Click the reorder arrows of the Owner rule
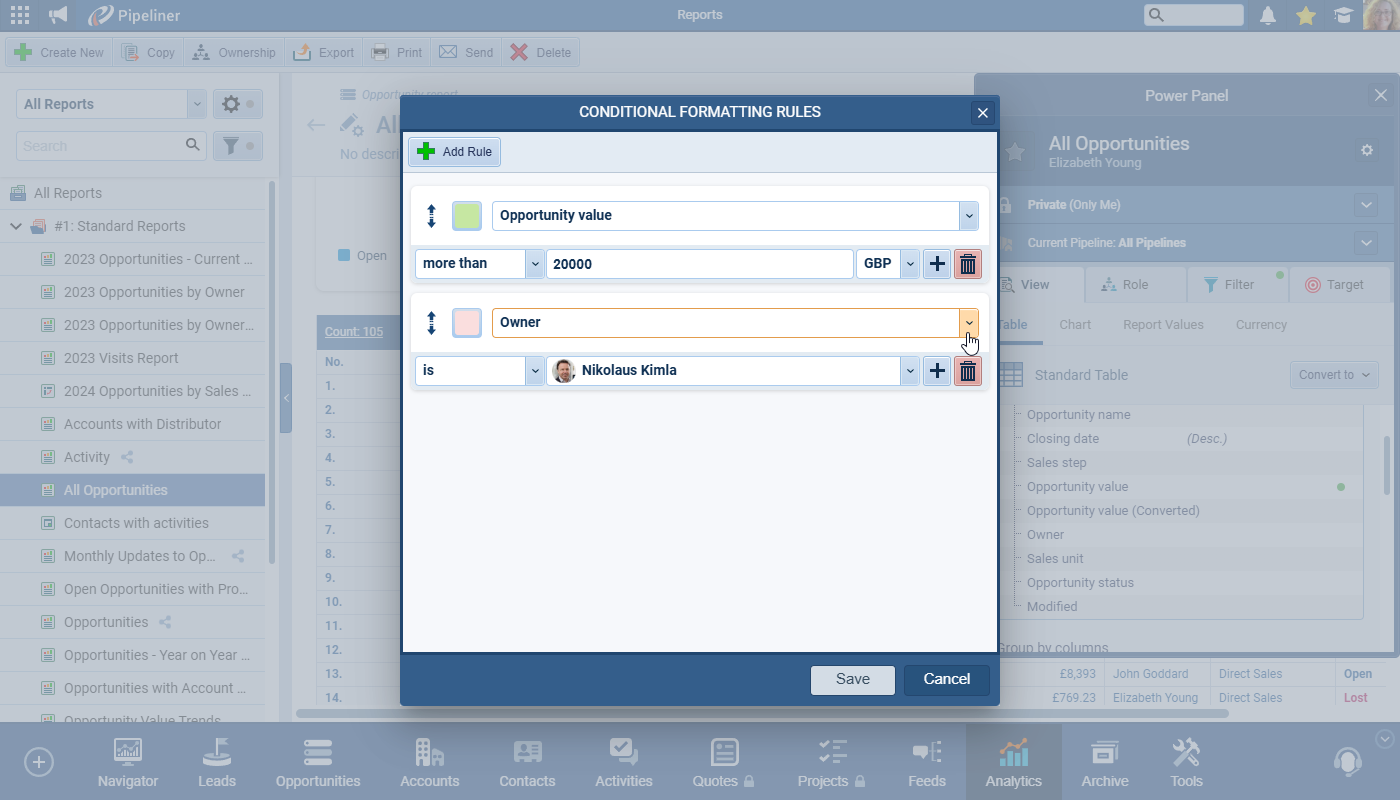The height and width of the screenshot is (800, 1400). pyautogui.click(x=432, y=323)
